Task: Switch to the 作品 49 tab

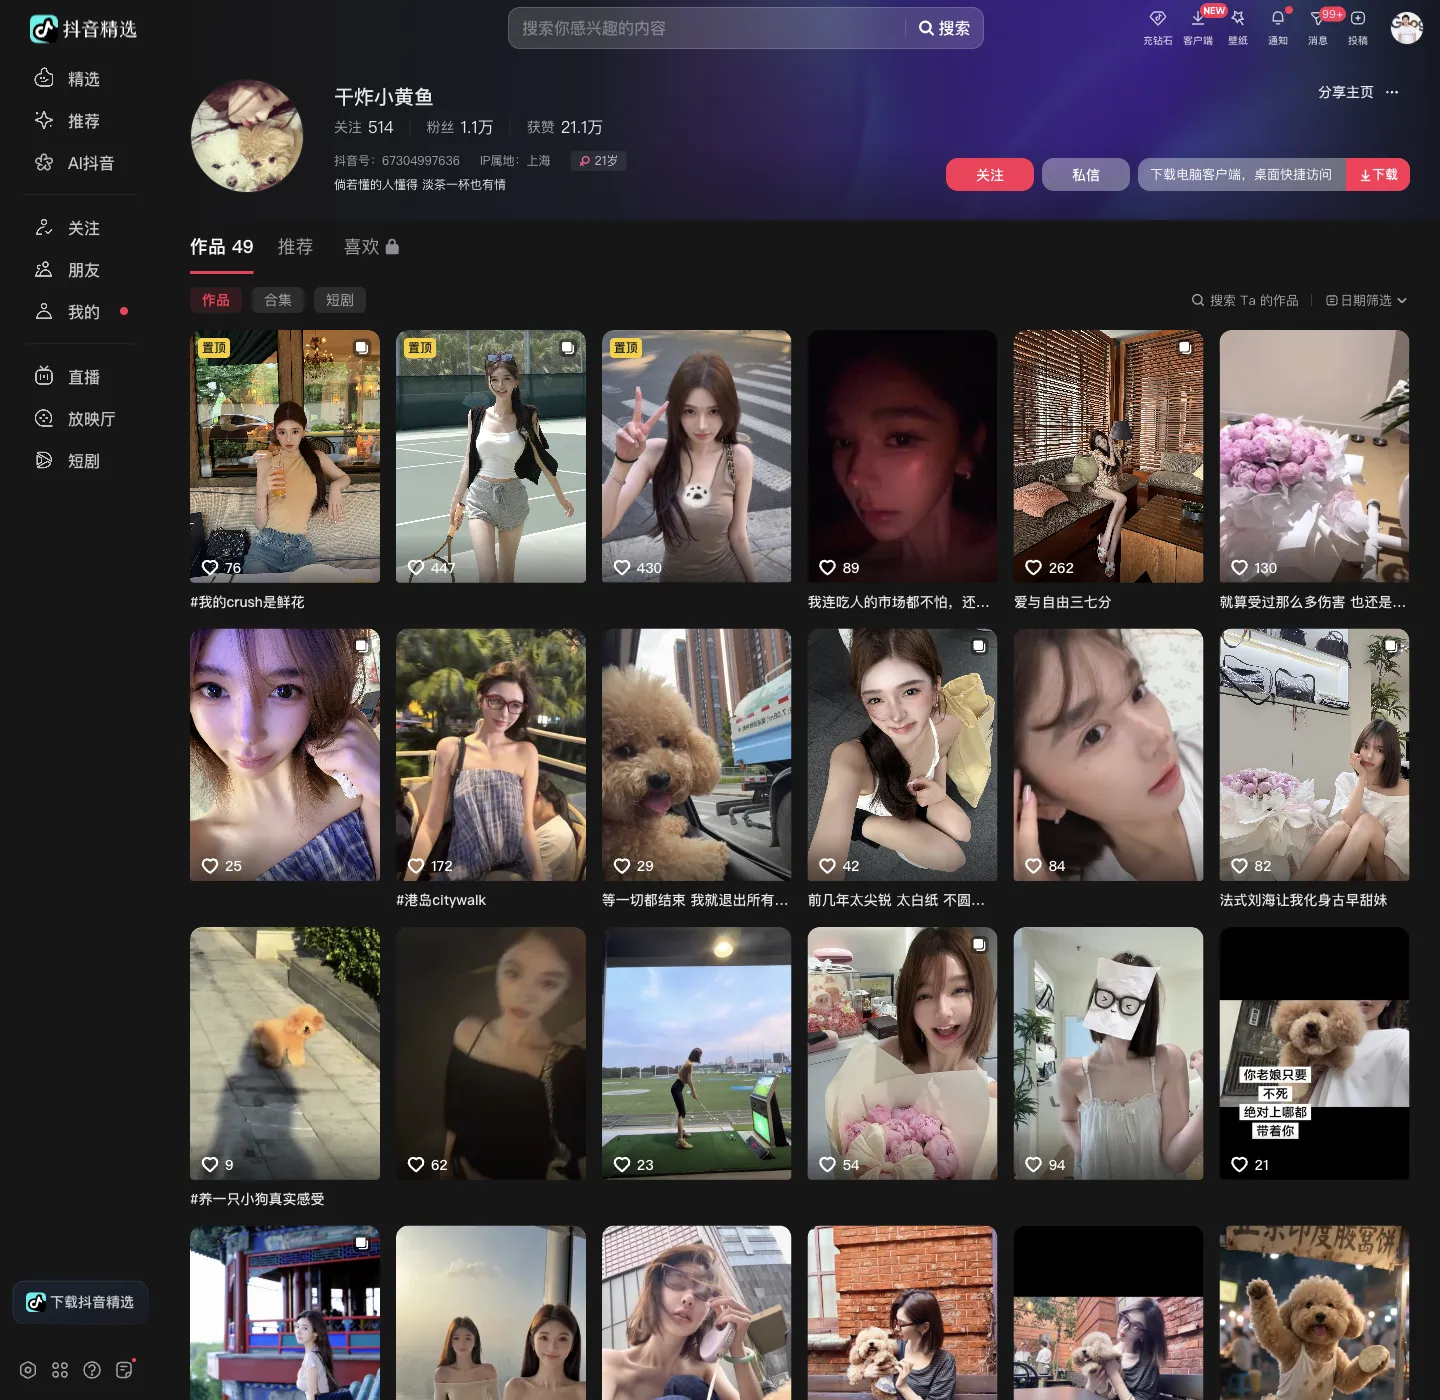Action: point(222,247)
